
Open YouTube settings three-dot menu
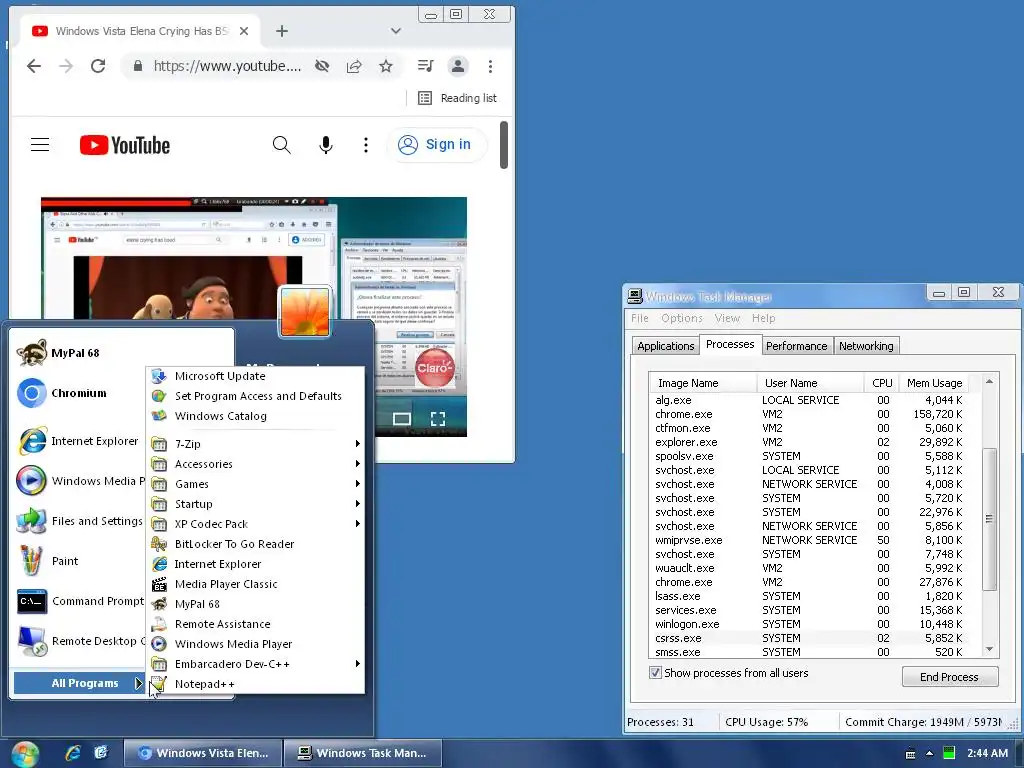pyautogui.click(x=366, y=144)
